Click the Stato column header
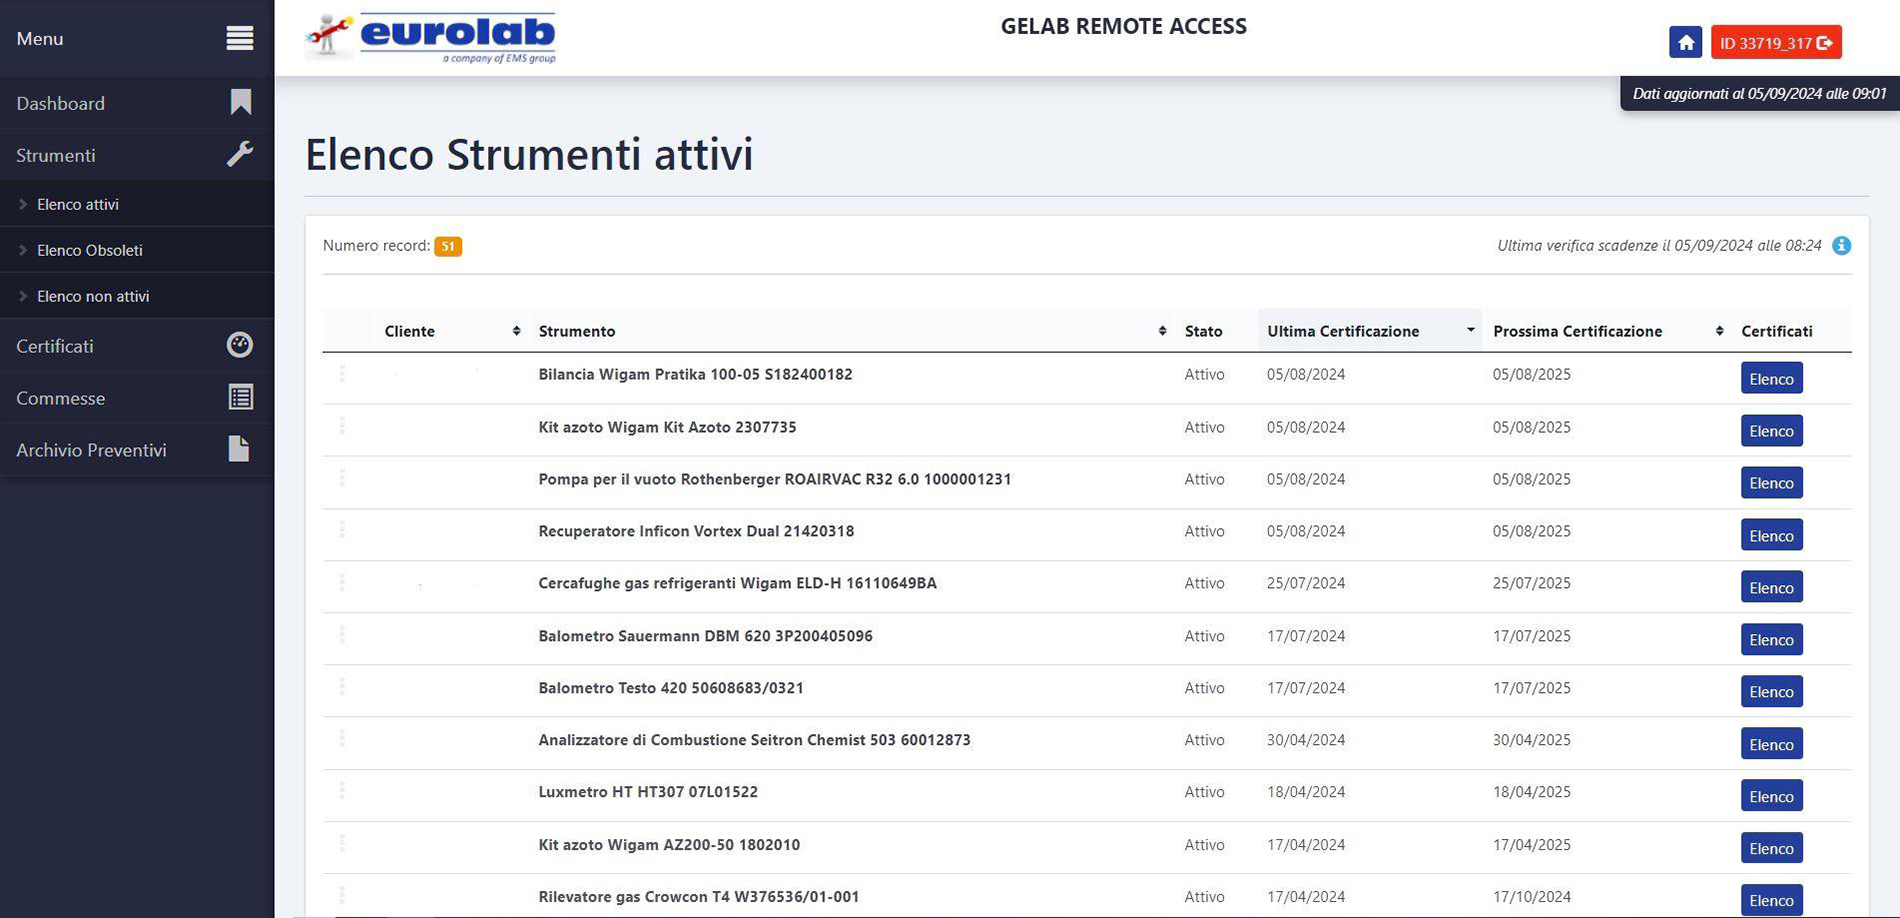The height and width of the screenshot is (918, 1900). click(x=1204, y=331)
